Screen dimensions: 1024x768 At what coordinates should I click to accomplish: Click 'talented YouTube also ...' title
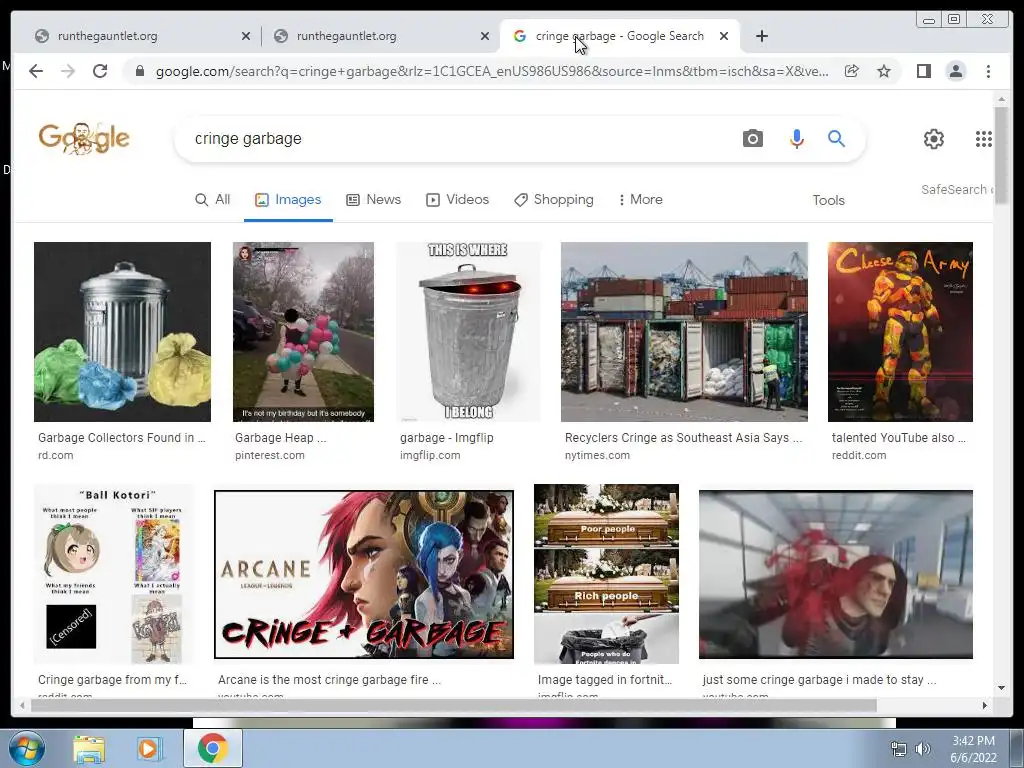(899, 438)
